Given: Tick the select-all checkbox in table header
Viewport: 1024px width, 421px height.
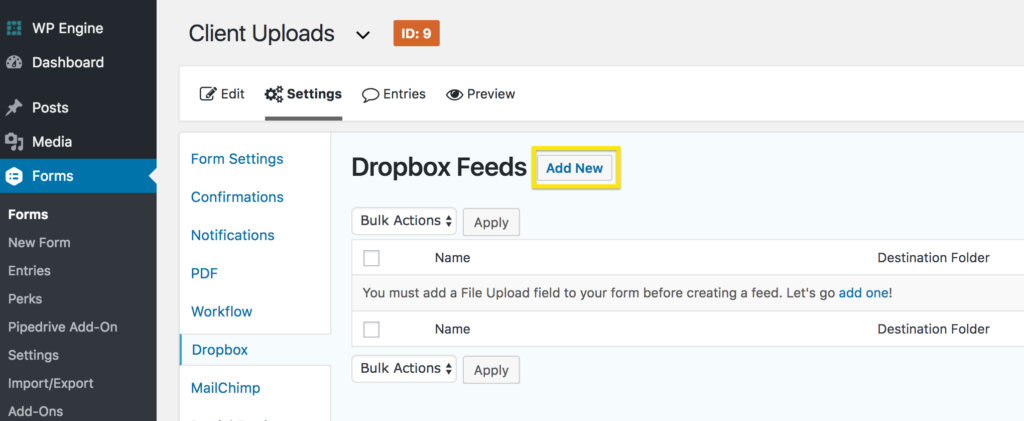Looking at the screenshot, I should (371, 258).
